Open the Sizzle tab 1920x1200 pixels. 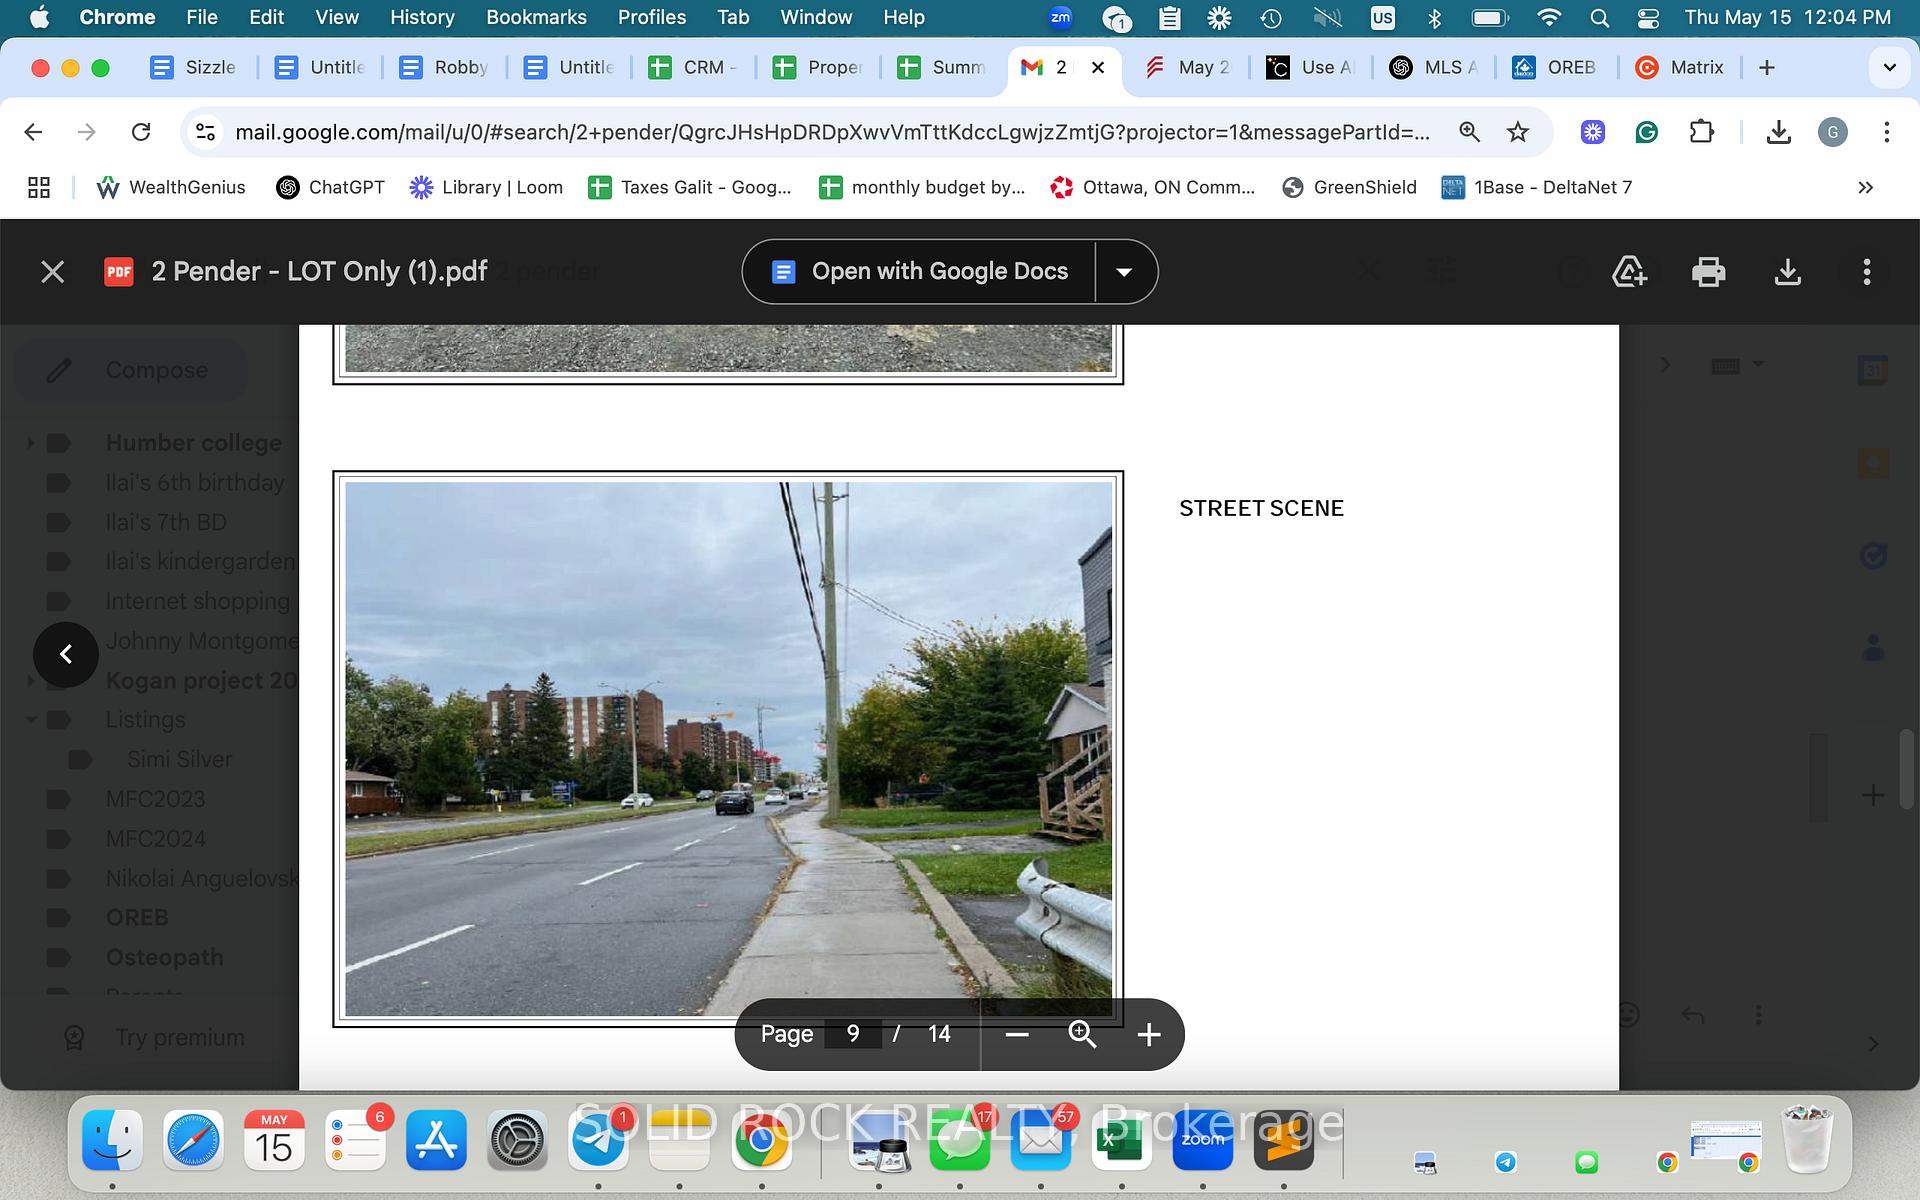pos(194,67)
